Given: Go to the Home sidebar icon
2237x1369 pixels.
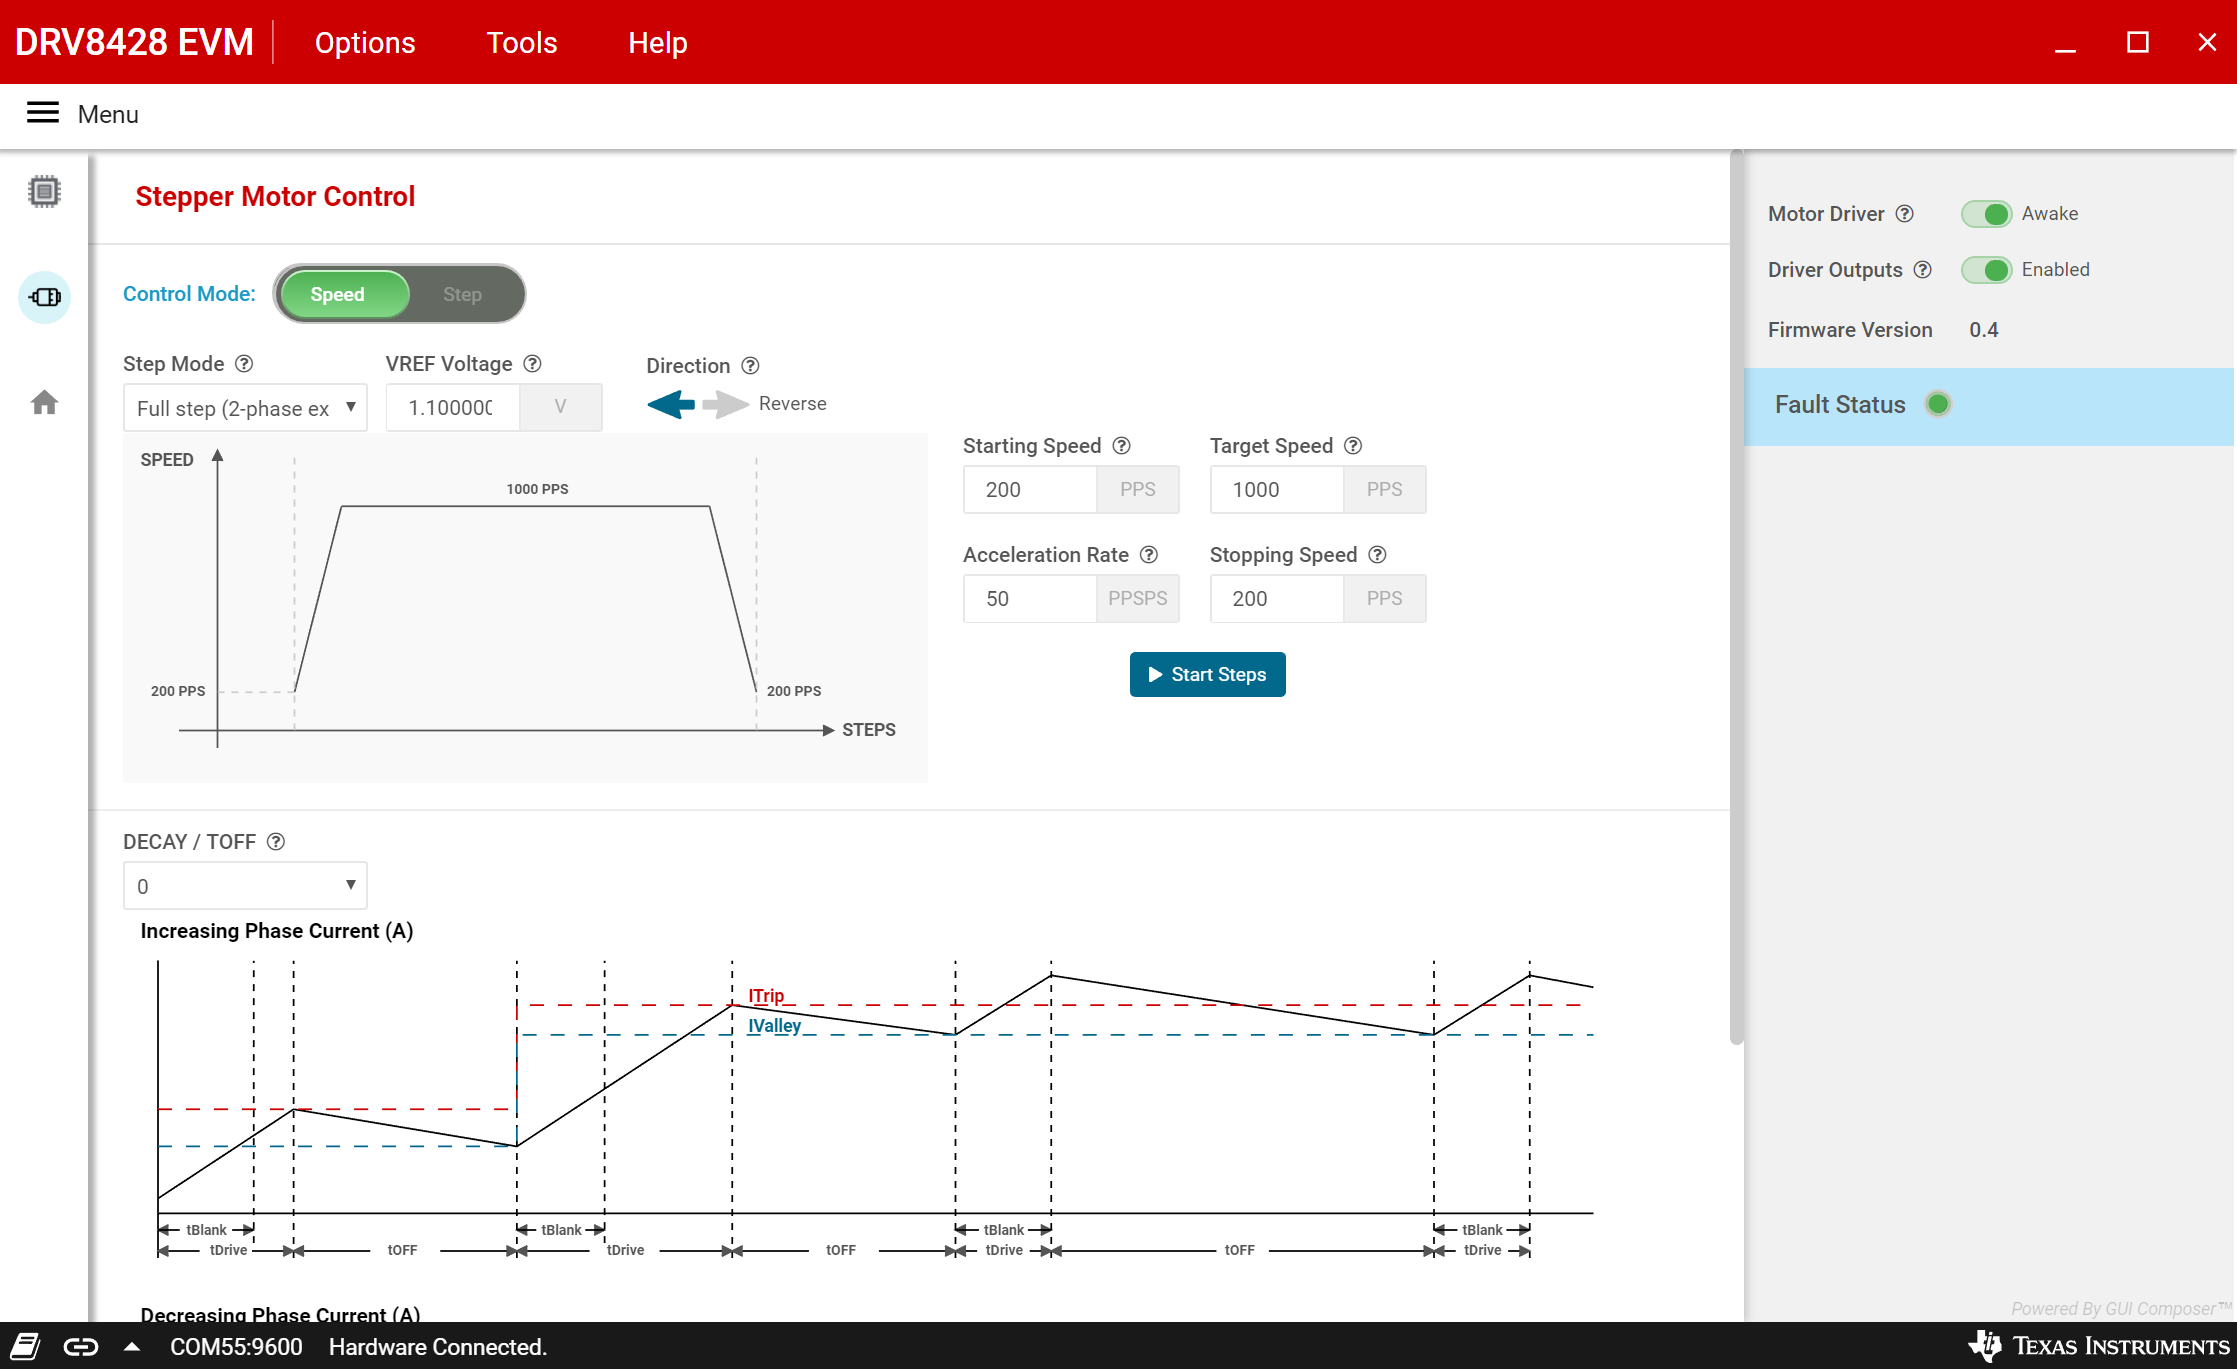Looking at the screenshot, I should (44, 402).
